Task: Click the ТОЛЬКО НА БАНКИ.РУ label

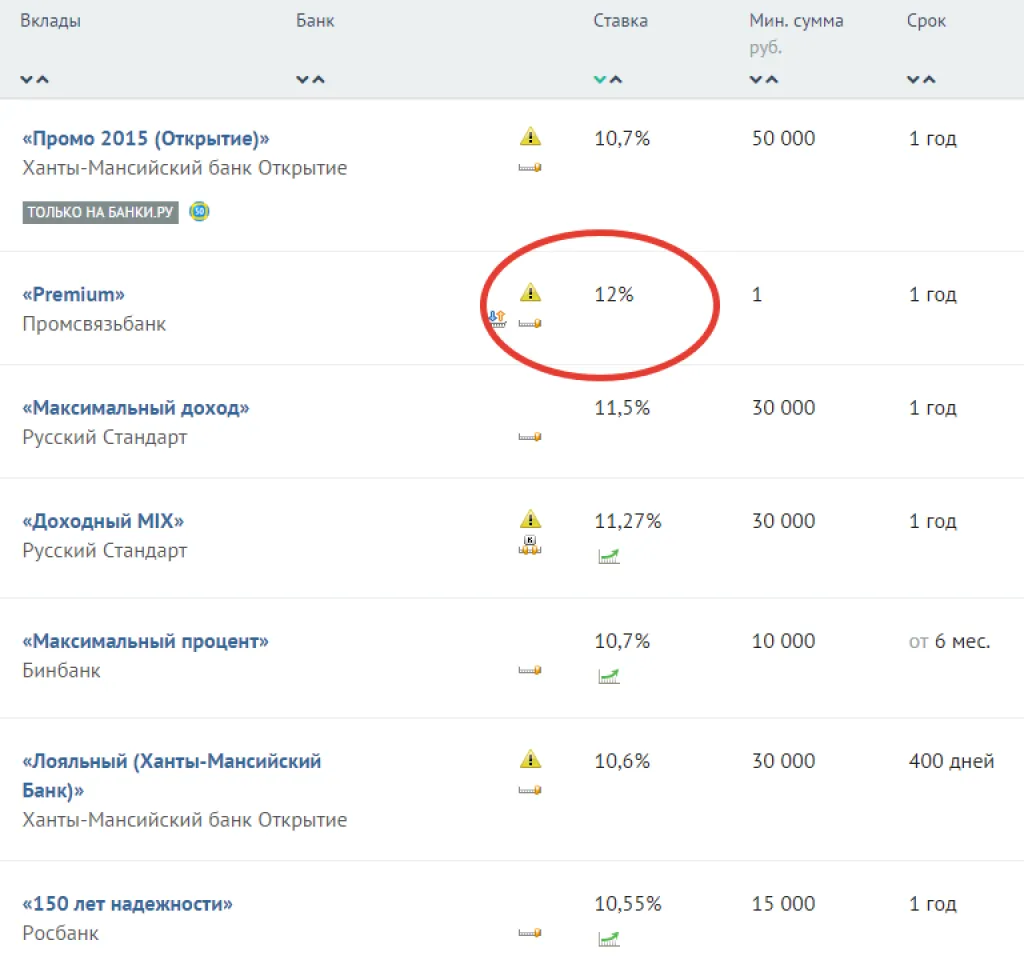Action: point(100,212)
